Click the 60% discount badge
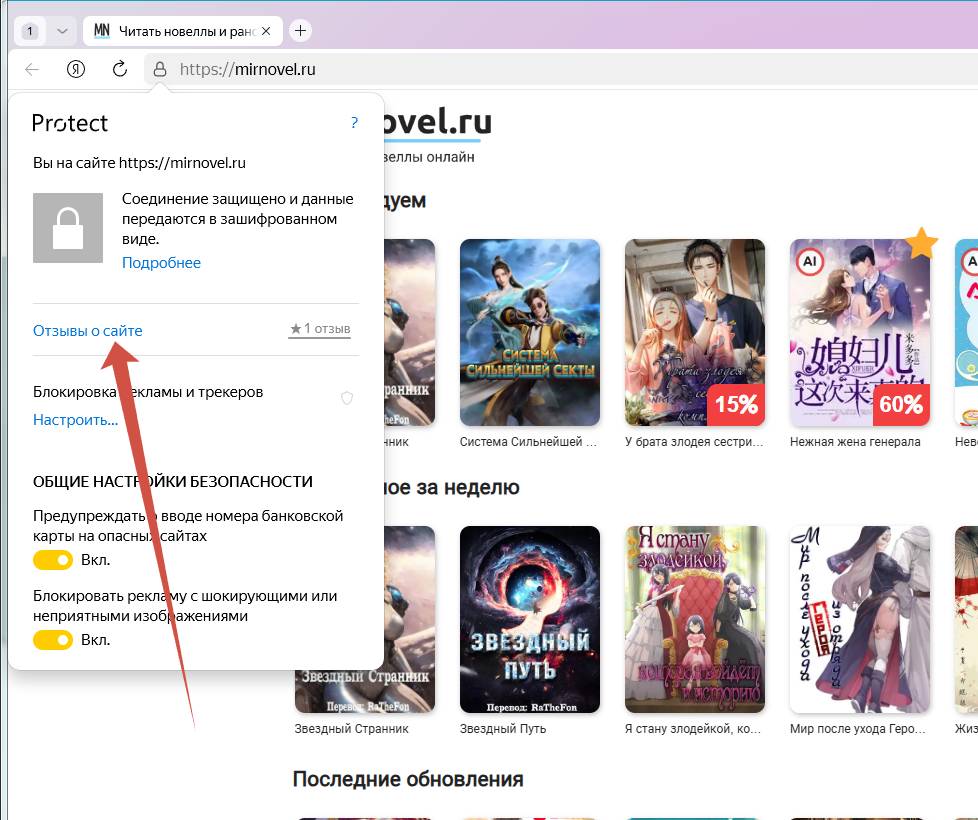This screenshot has width=978, height=820. [x=901, y=405]
